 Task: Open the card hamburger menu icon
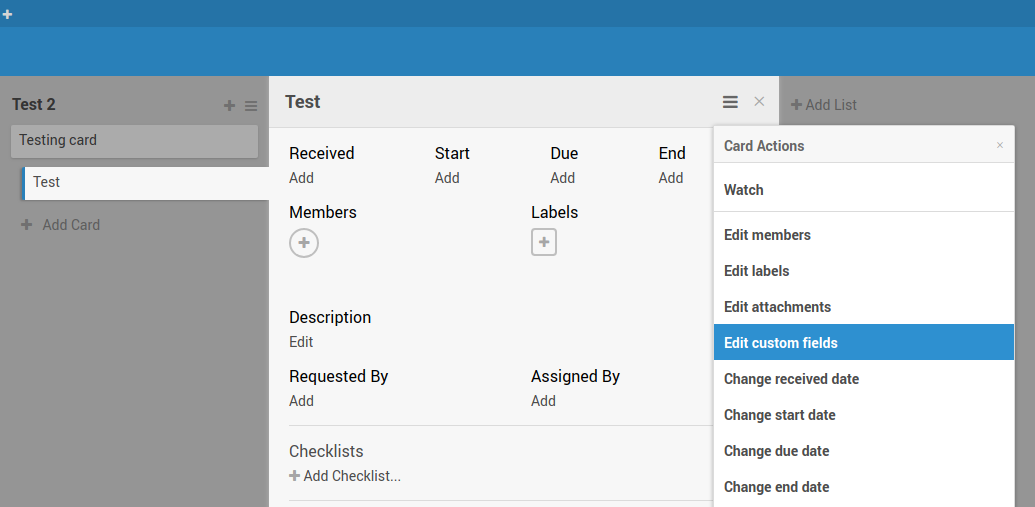point(731,102)
